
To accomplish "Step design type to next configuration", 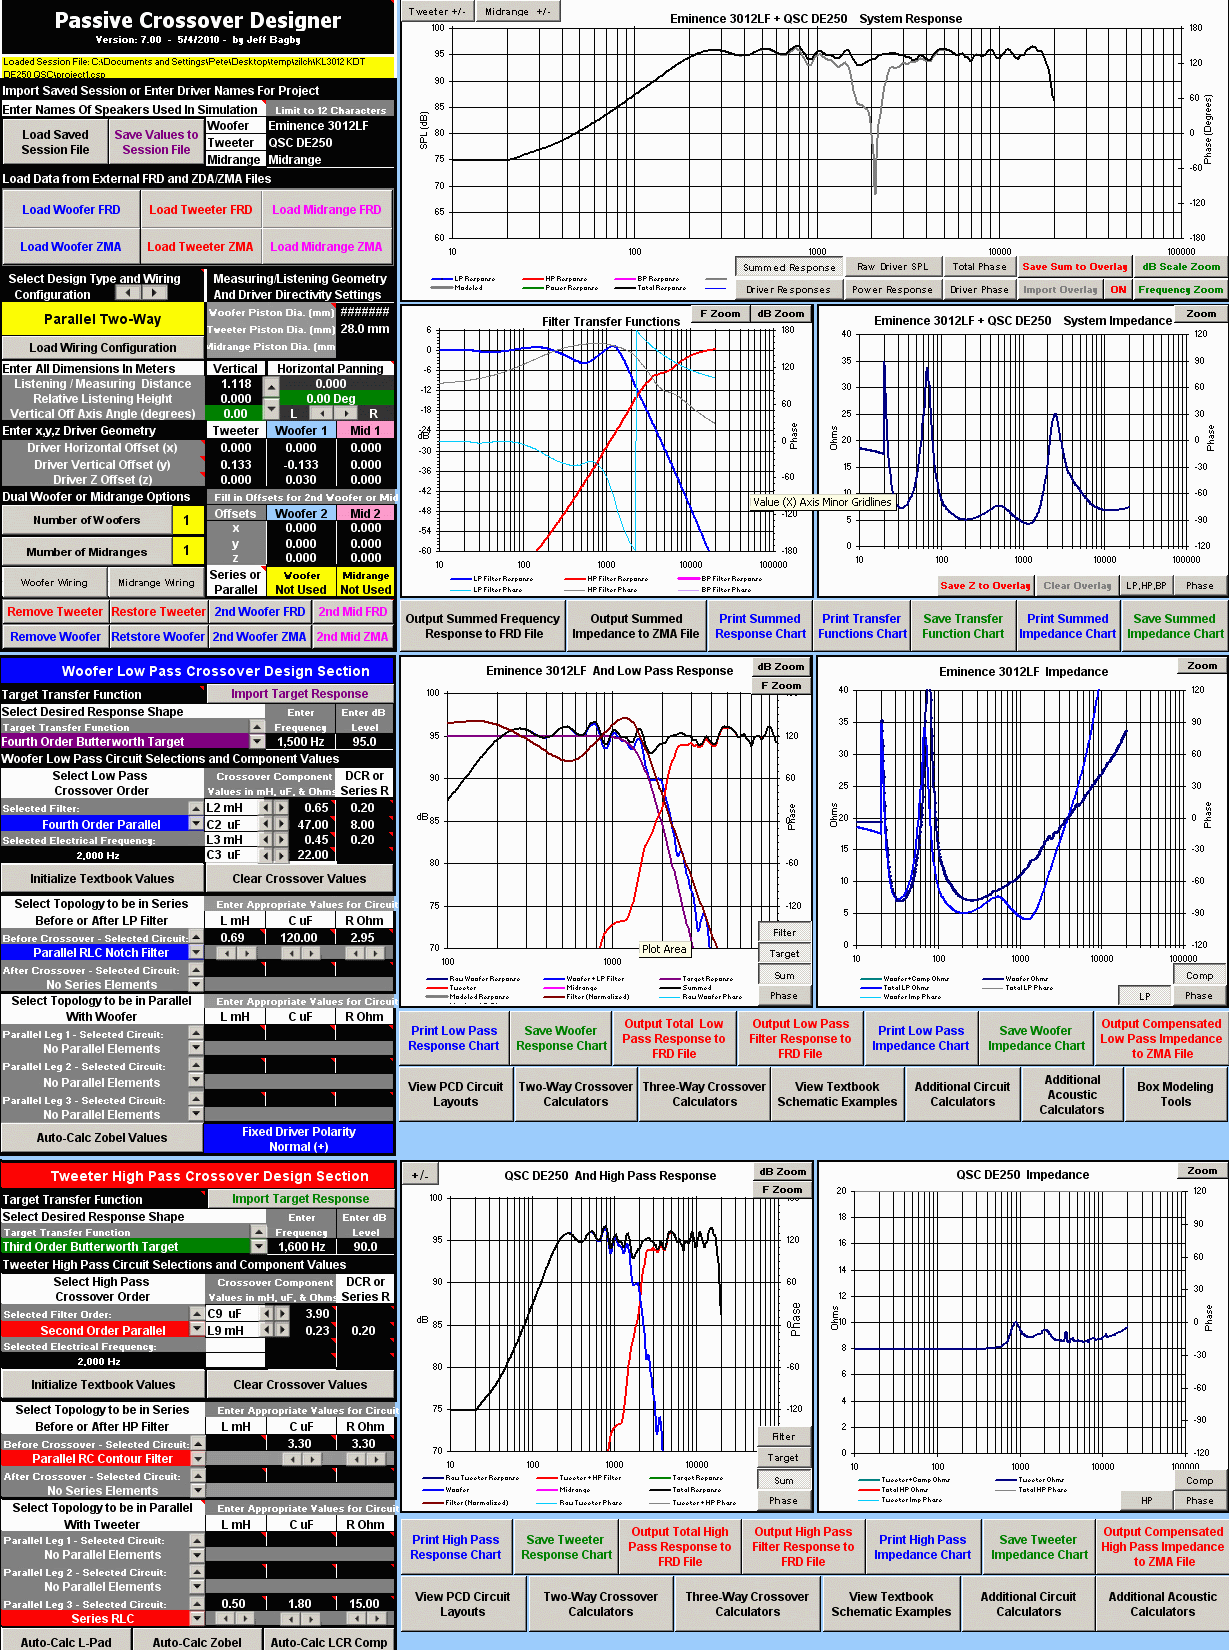I will coord(154,293).
